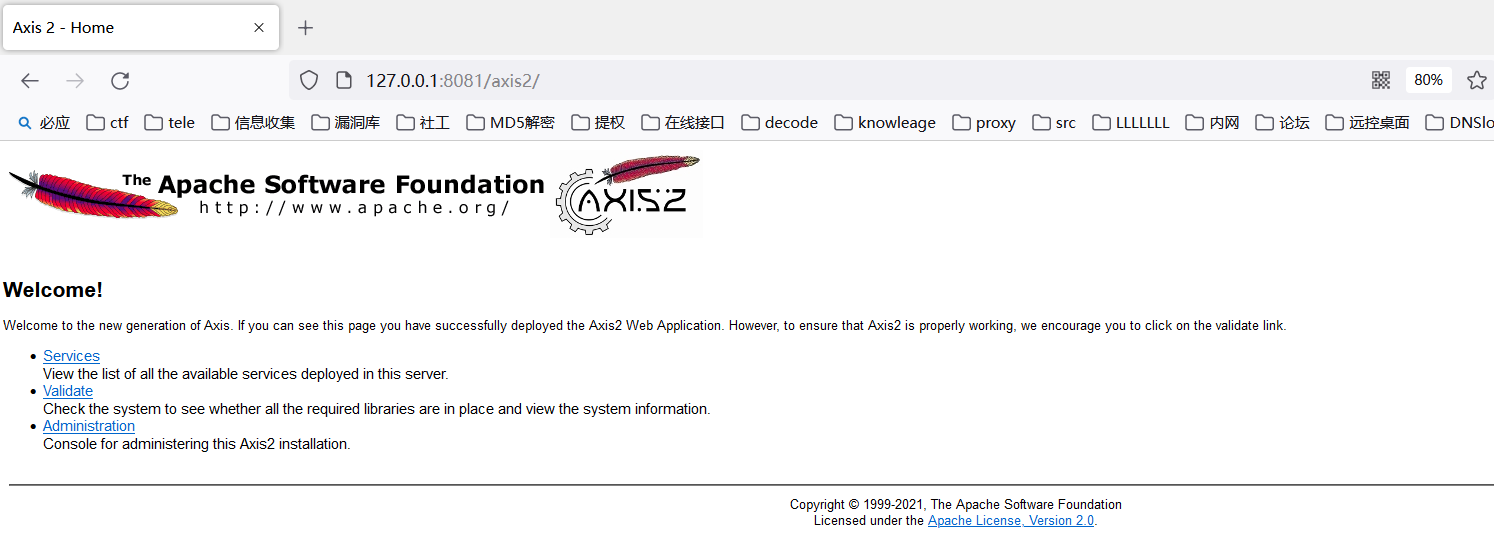1494x559 pixels.
Task: Open the proxy bookmarks folder
Action: click(984, 122)
